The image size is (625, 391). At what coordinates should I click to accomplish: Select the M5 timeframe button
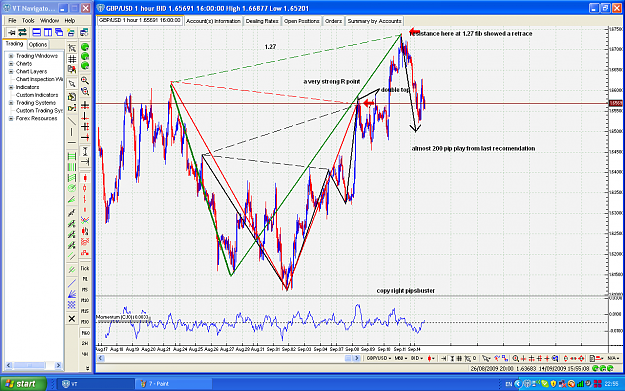tap(85, 290)
